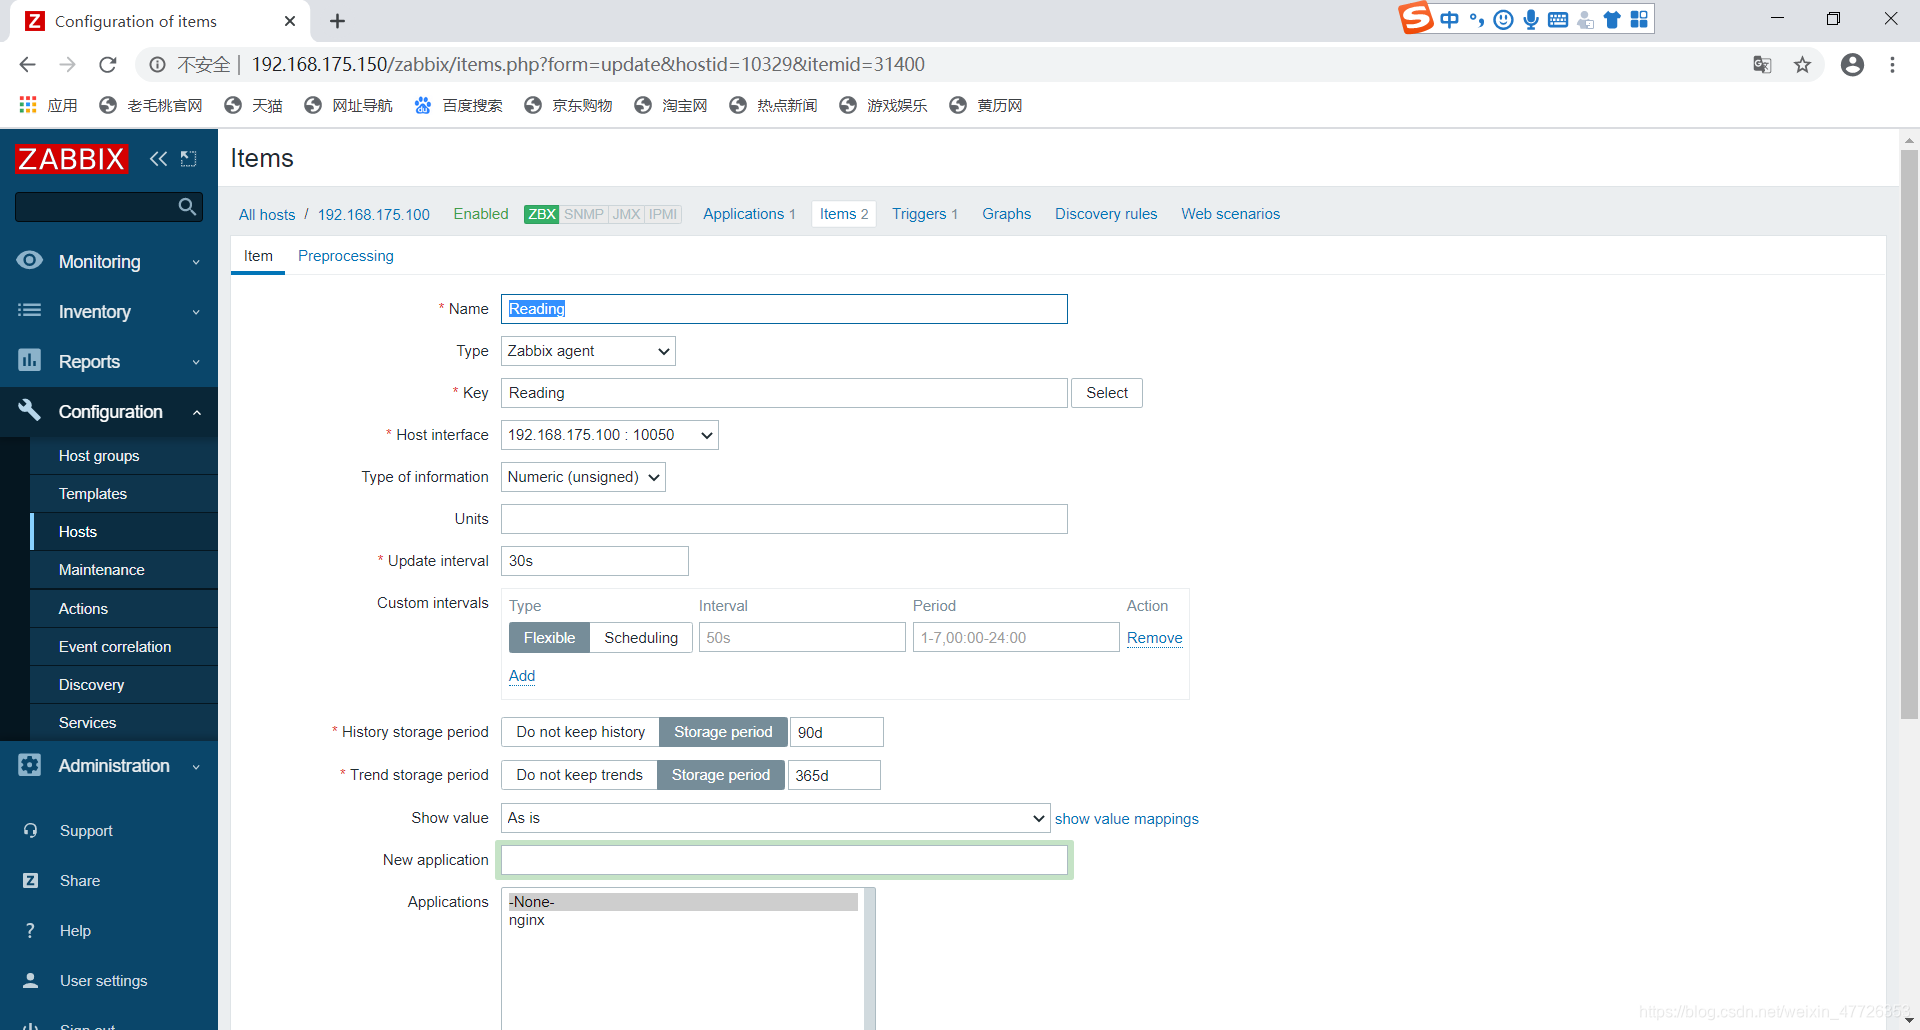Close the Configuration of items tab
This screenshot has width=1920, height=1030.
289,21
